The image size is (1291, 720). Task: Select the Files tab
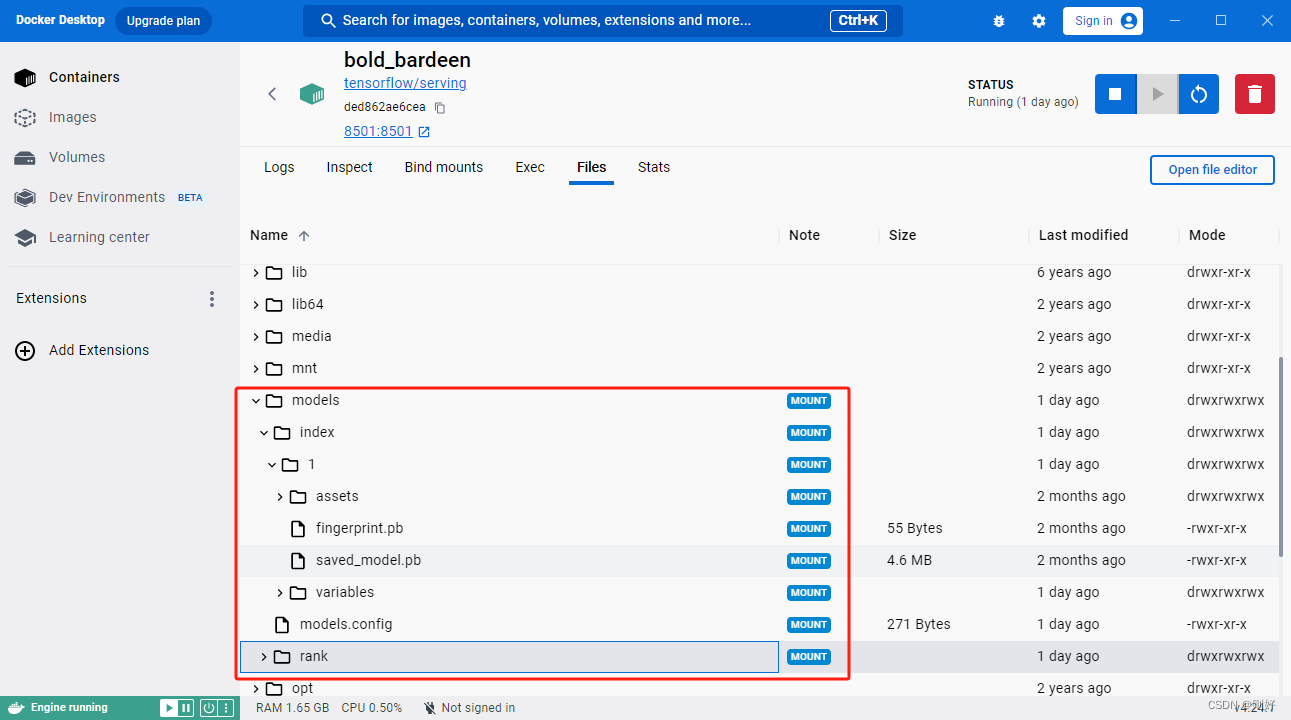(x=592, y=167)
